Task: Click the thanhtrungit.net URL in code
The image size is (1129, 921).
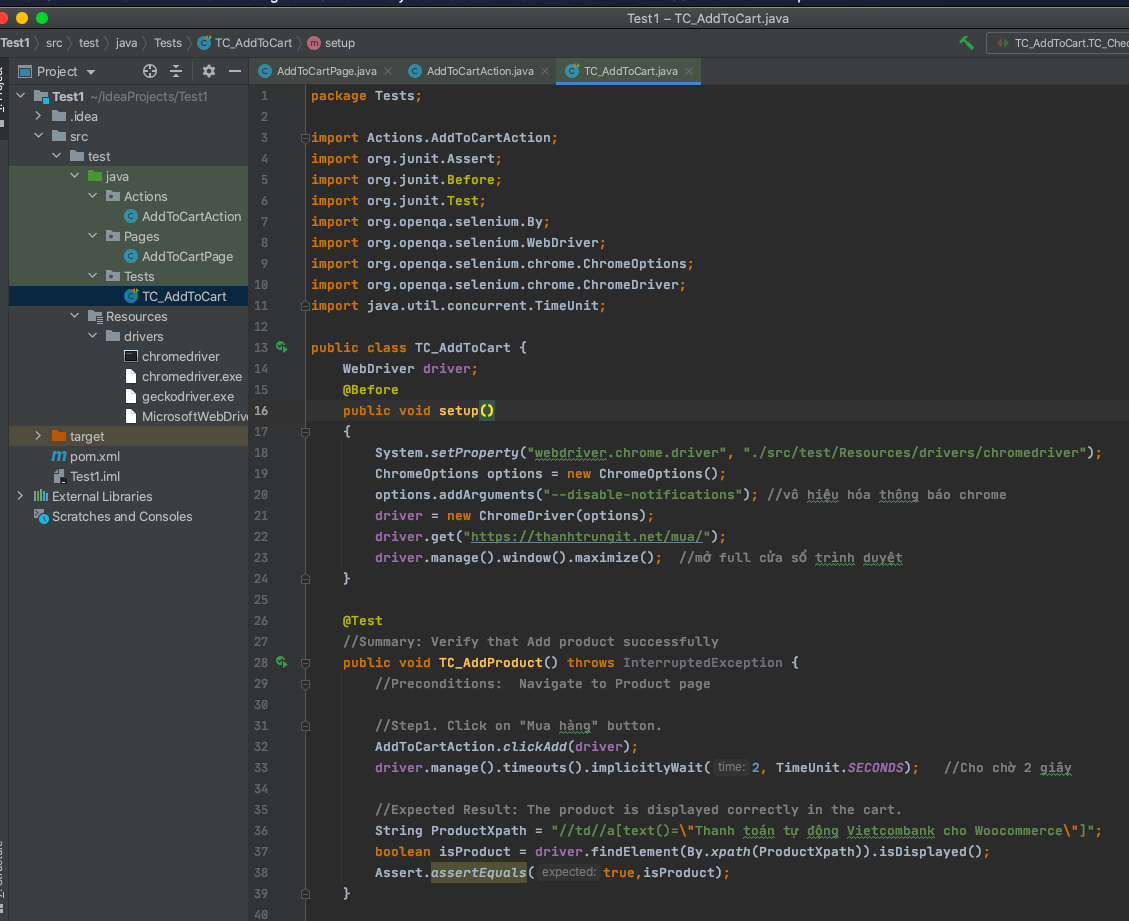Action: (x=586, y=536)
